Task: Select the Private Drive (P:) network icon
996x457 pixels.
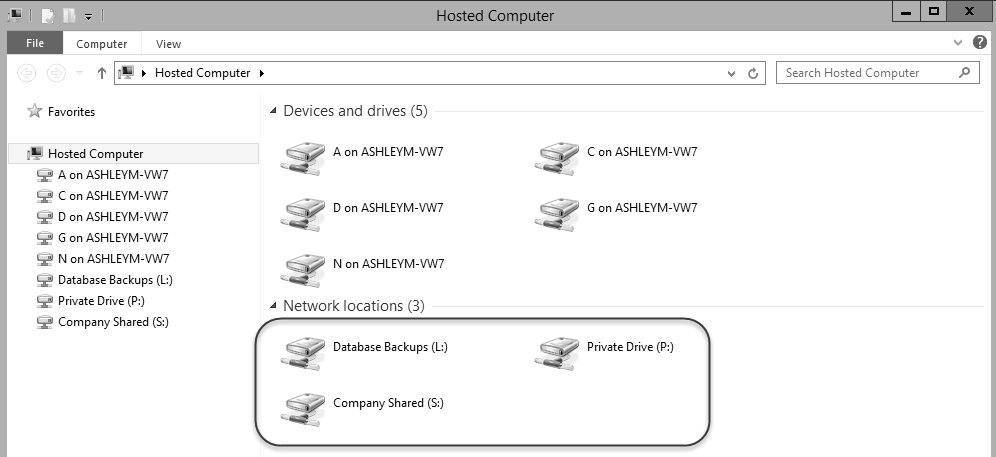Action: (x=556, y=354)
